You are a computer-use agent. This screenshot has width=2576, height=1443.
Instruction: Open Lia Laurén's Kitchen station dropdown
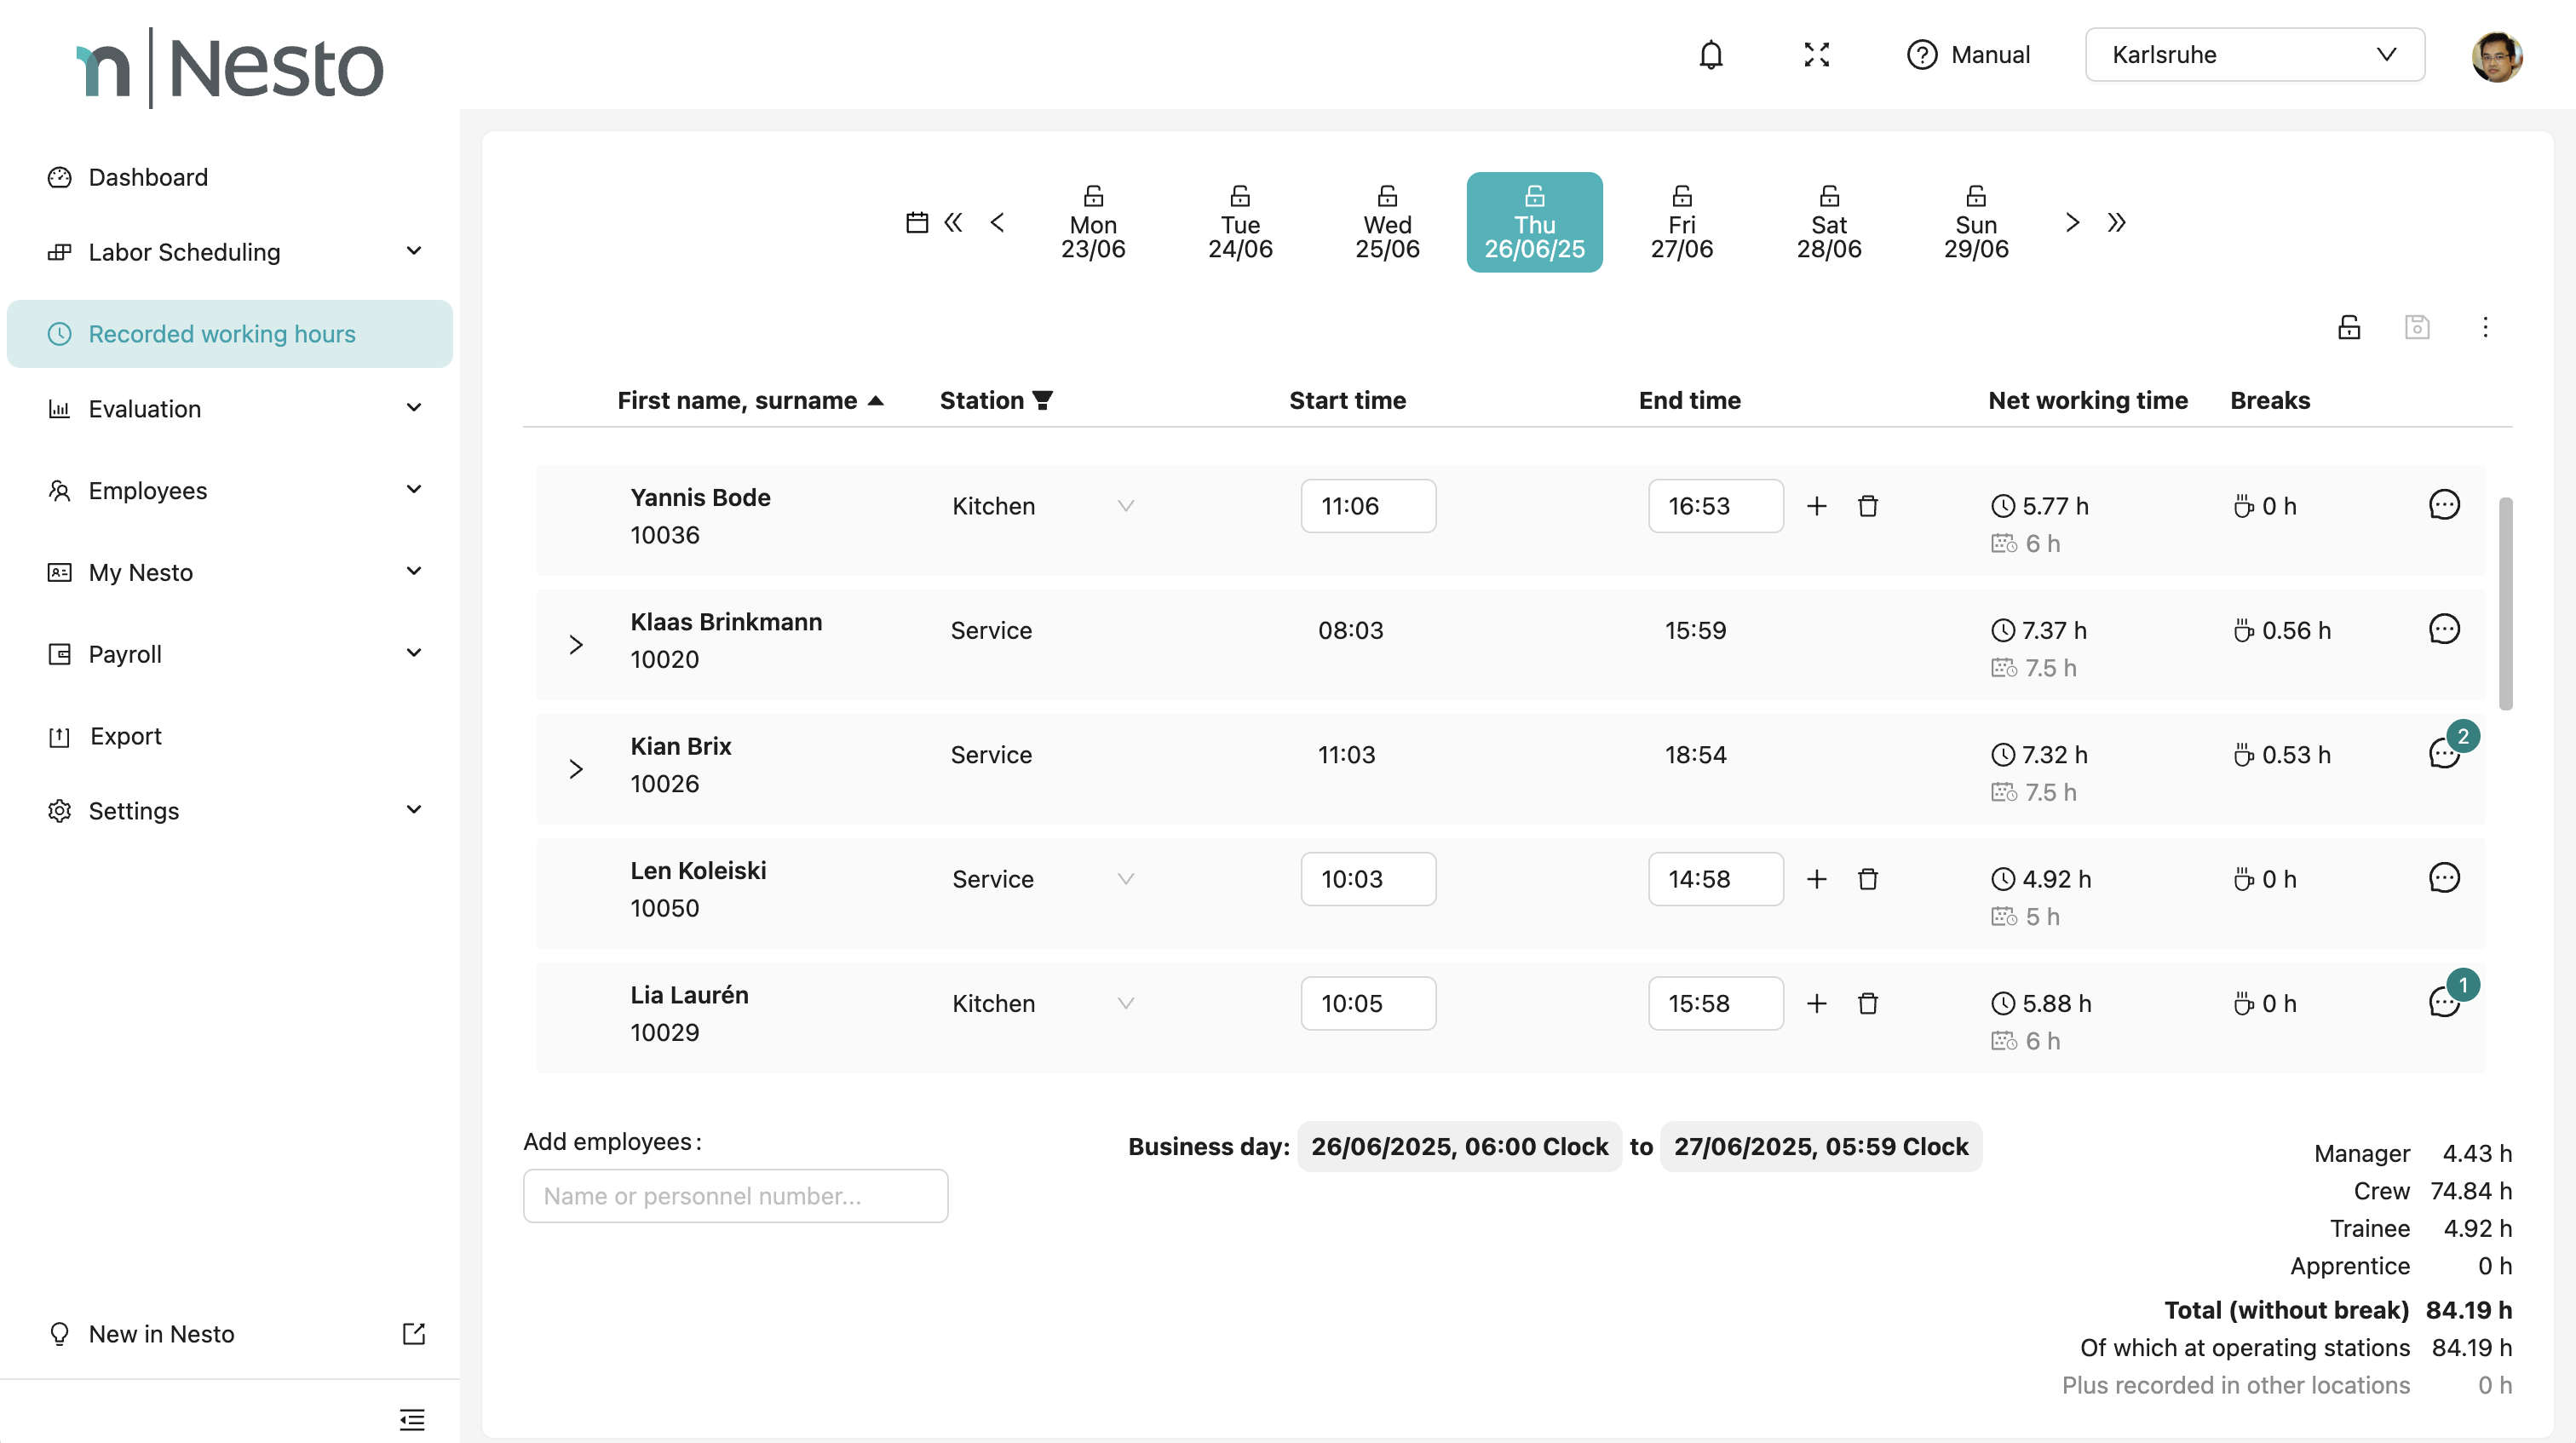1041,1003
